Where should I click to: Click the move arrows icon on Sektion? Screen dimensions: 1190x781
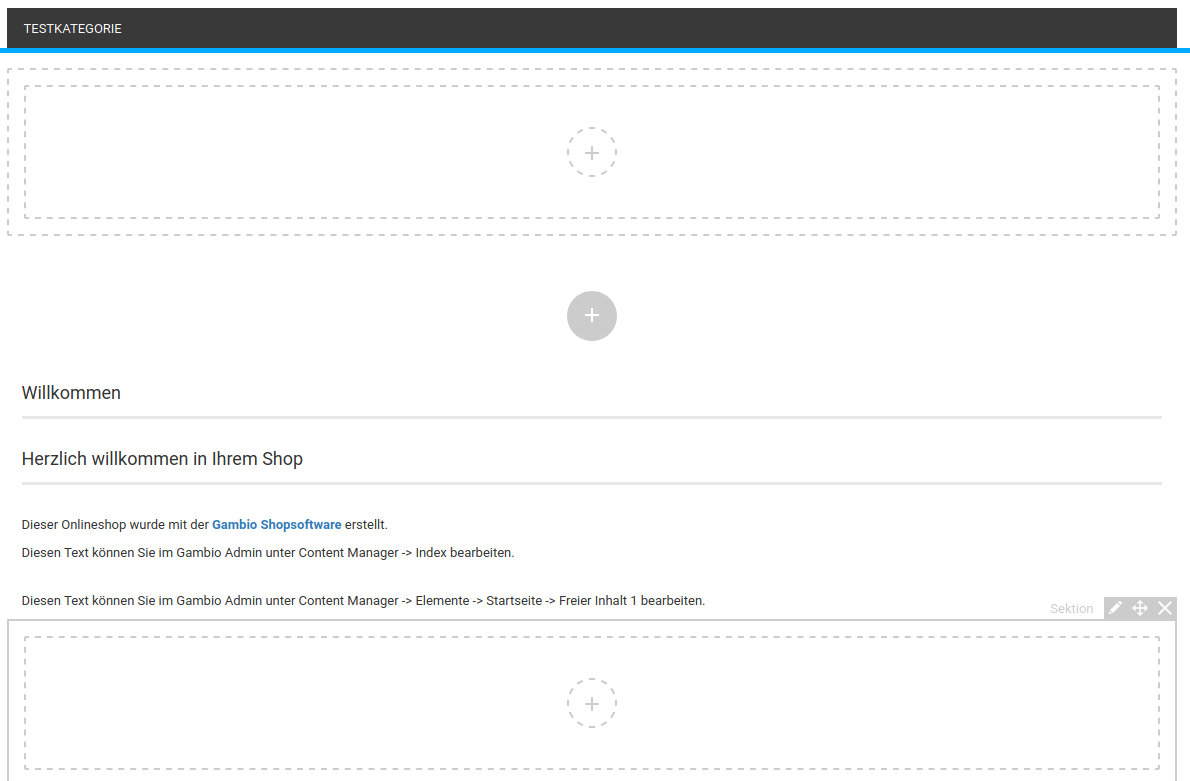tap(1140, 608)
